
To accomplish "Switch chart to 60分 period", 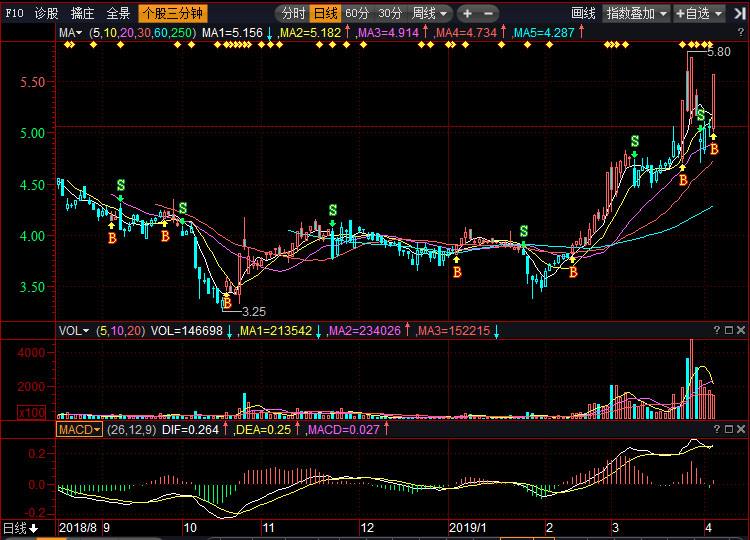I will [357, 13].
